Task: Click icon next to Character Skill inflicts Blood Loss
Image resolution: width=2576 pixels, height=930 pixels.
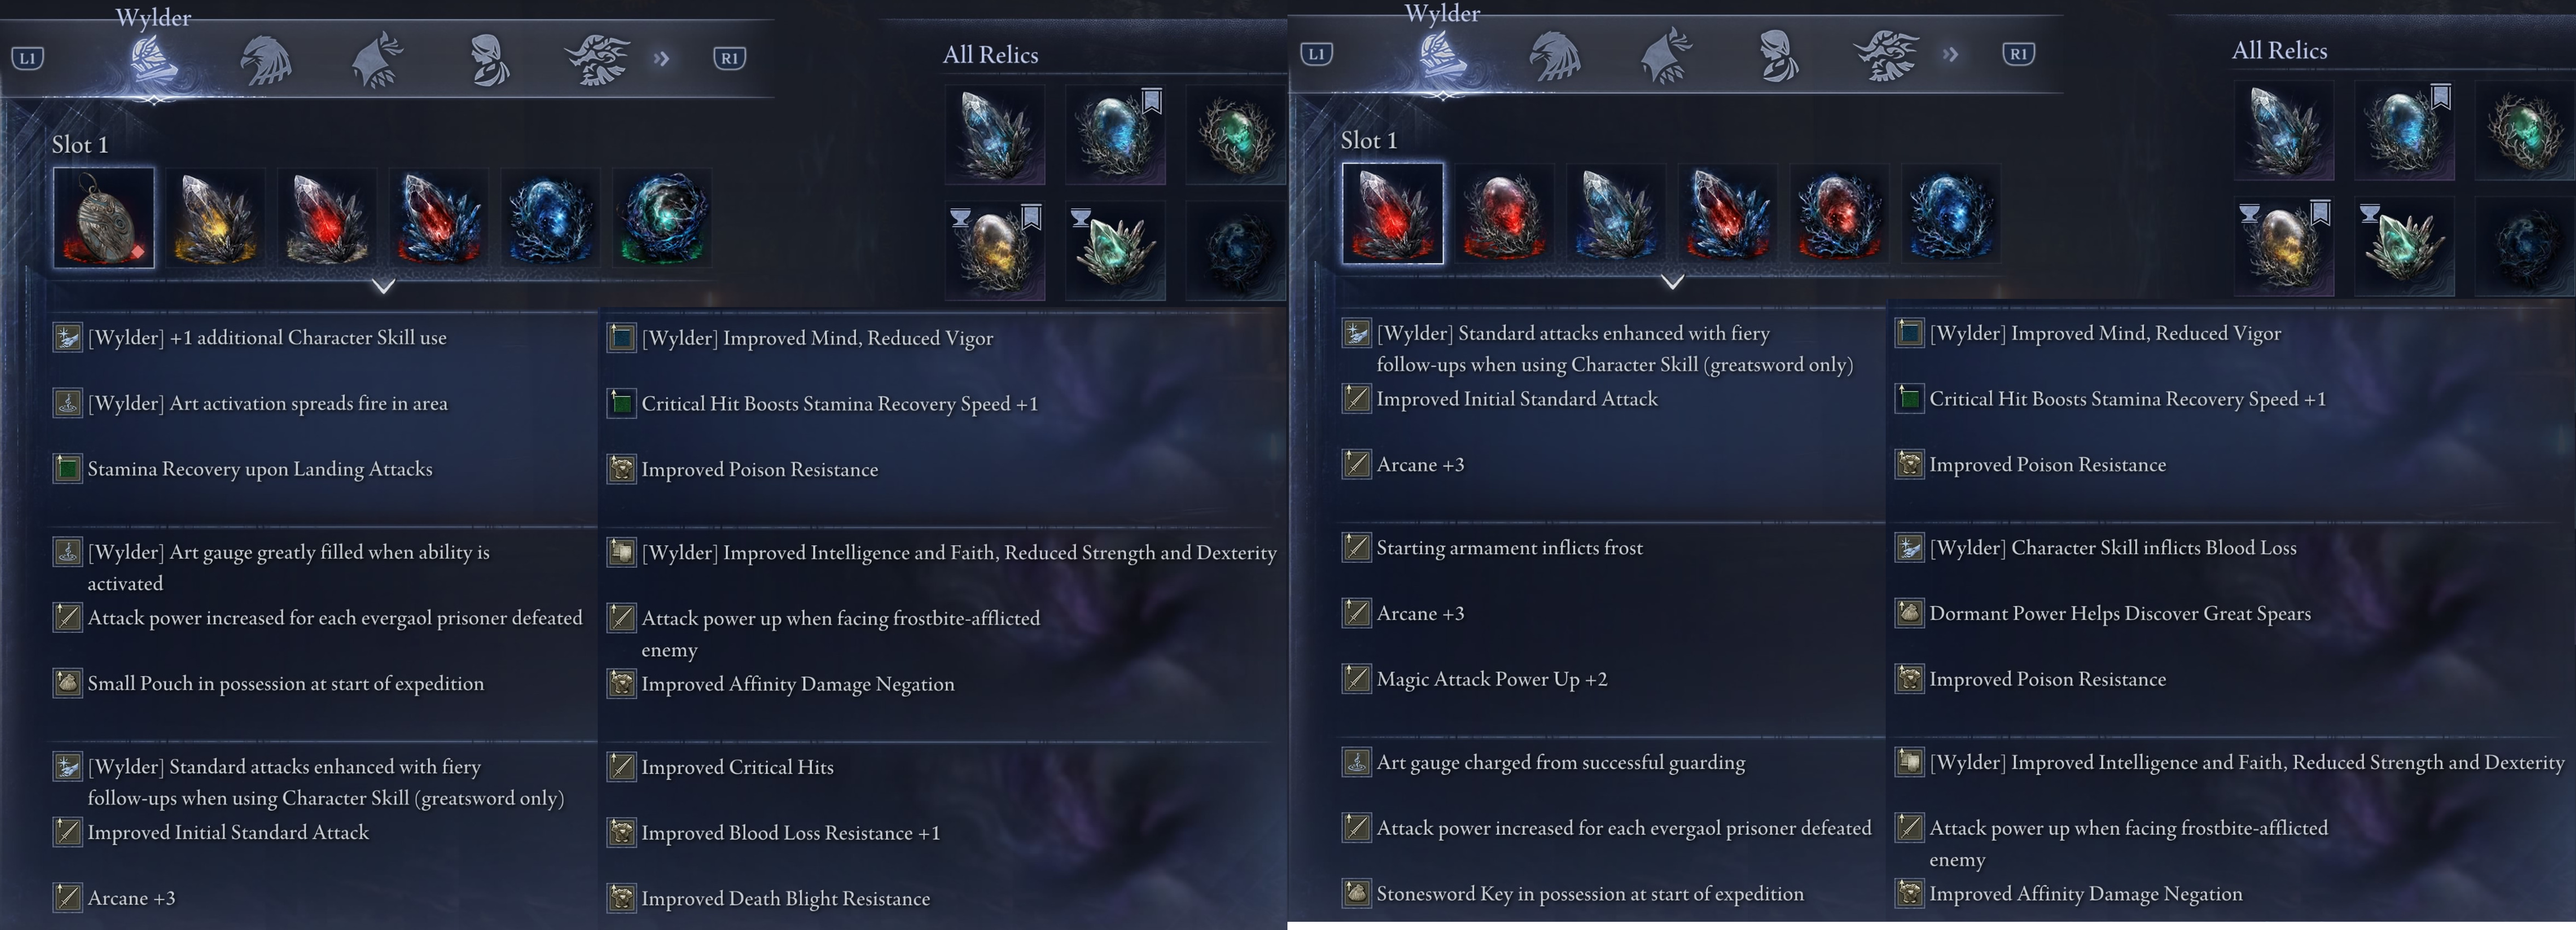Action: (1909, 547)
